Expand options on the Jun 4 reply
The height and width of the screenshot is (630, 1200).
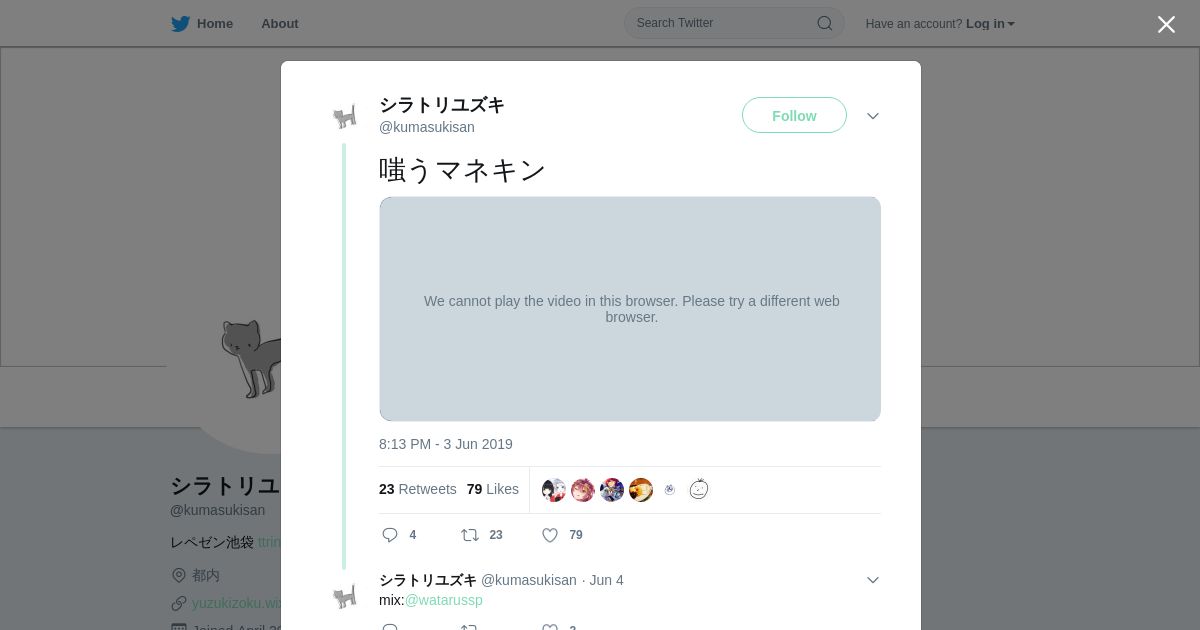[x=873, y=580]
